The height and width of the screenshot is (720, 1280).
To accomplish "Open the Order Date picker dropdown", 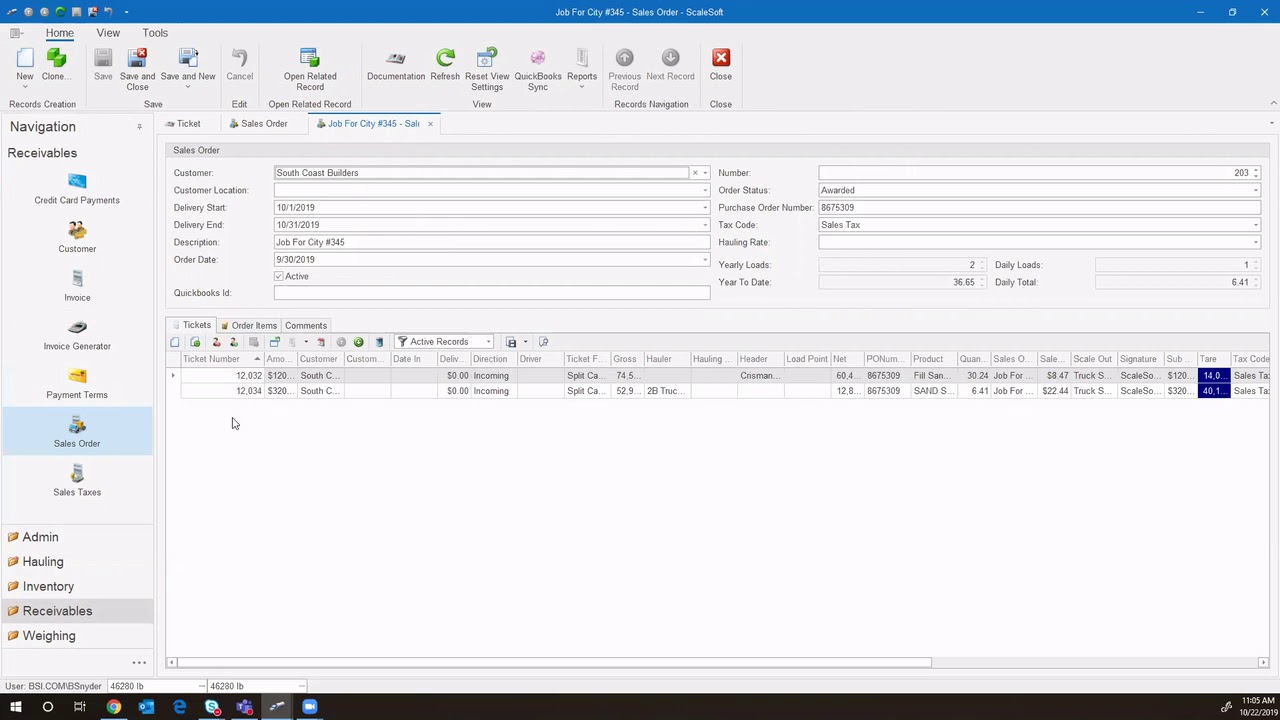I will [x=705, y=260].
